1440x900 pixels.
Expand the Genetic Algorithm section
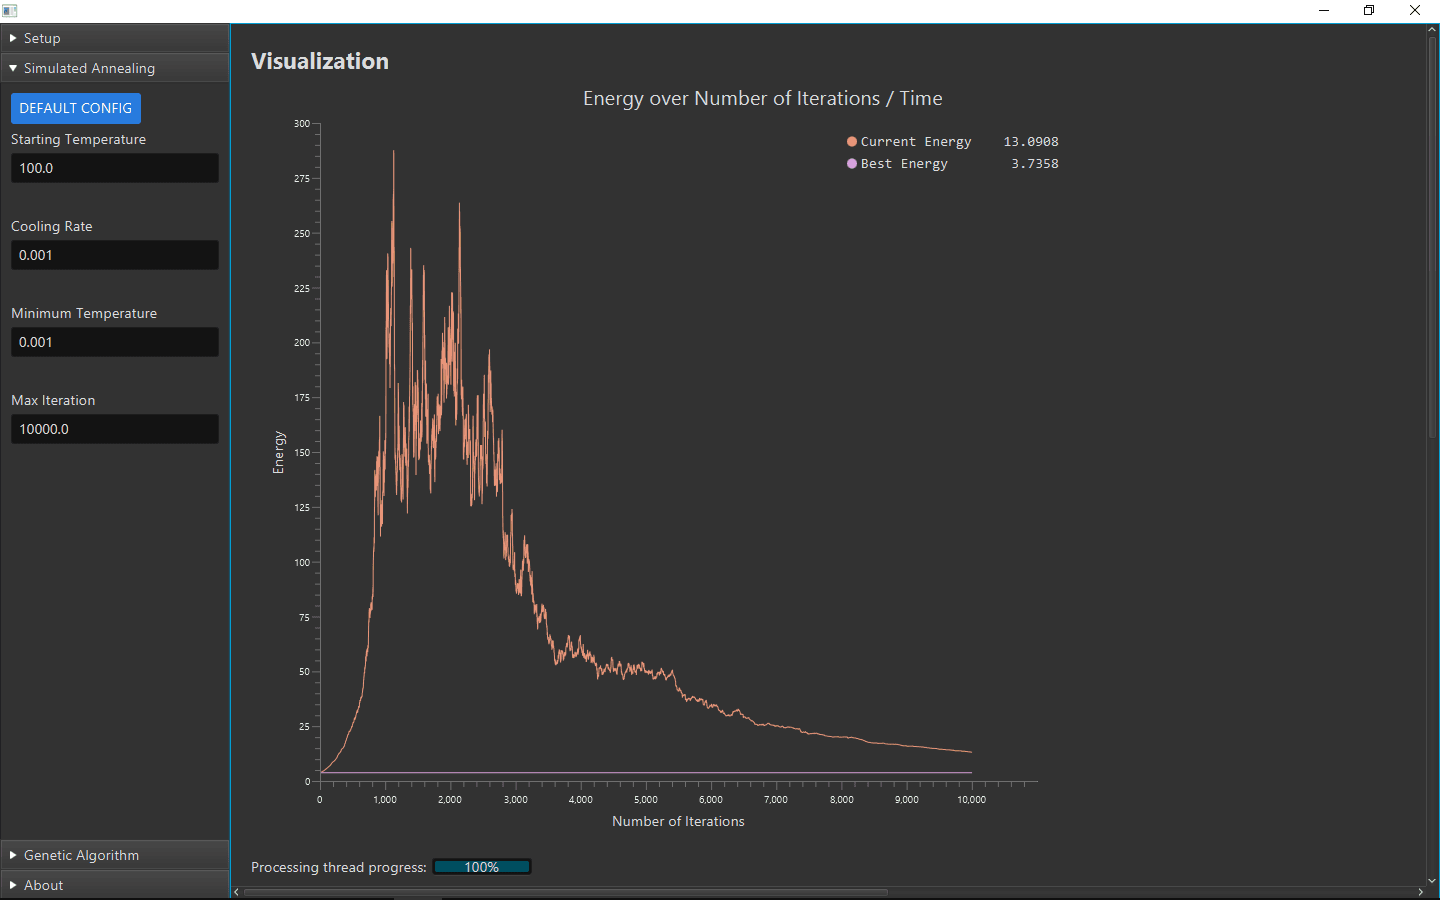81,855
